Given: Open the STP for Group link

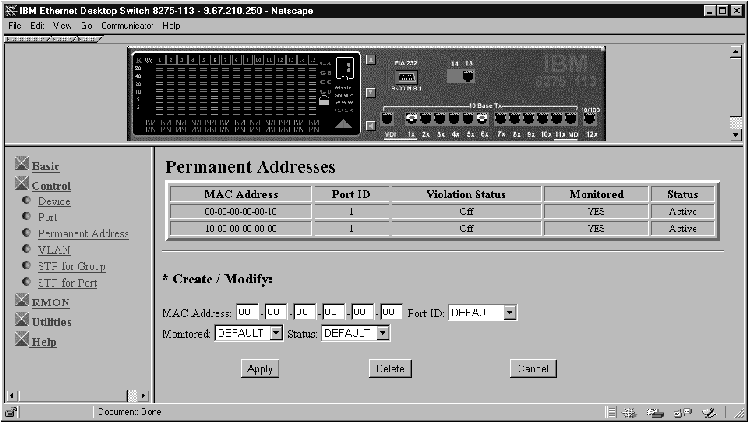Looking at the screenshot, I should click(x=71, y=266).
